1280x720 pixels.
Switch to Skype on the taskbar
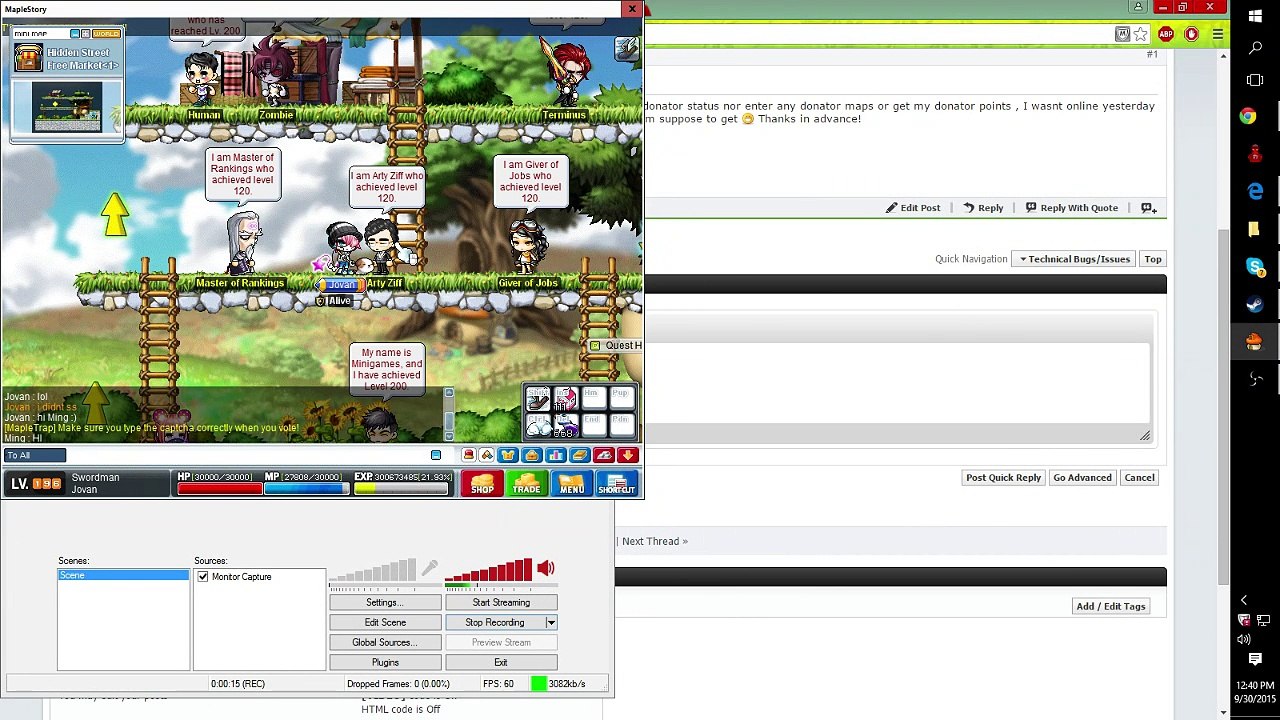point(1255,267)
